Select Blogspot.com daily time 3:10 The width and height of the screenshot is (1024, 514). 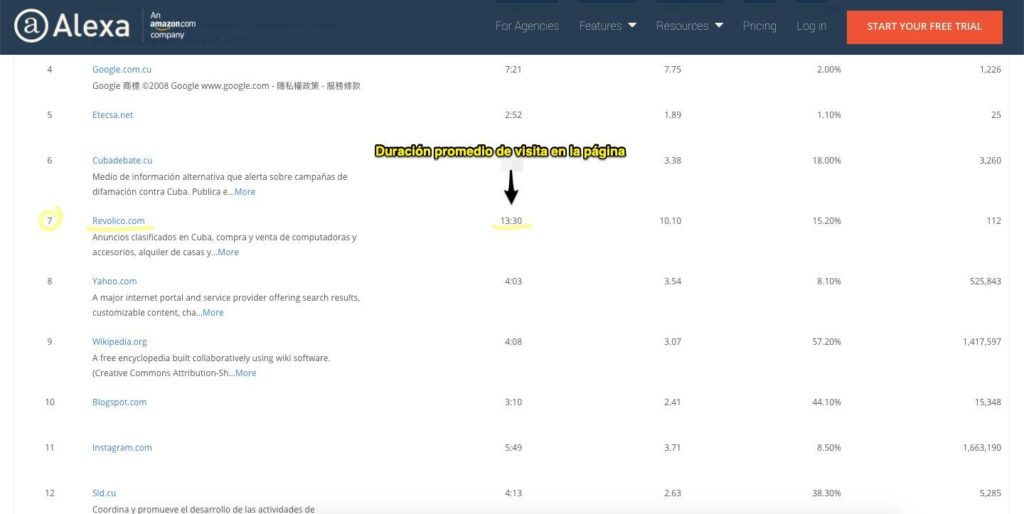[x=513, y=402]
